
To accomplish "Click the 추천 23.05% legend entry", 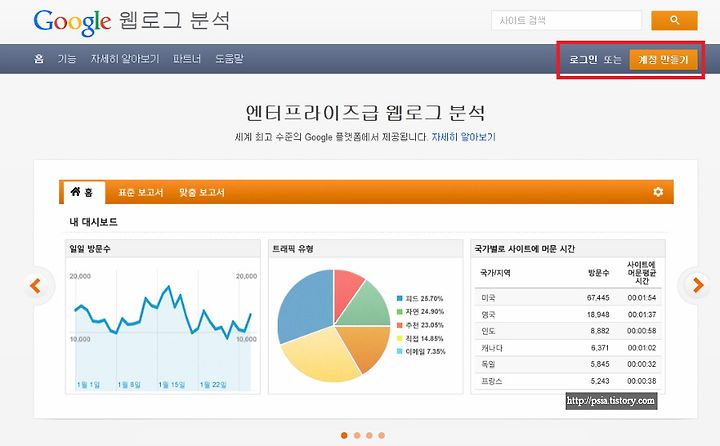I will (420, 325).
